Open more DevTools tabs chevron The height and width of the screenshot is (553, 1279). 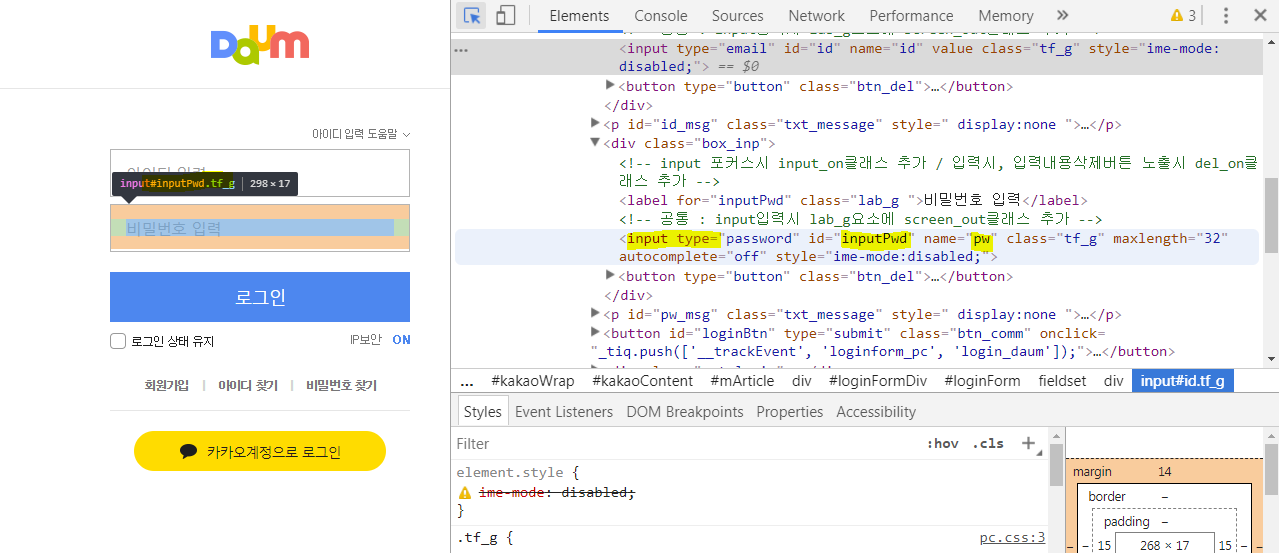coord(1062,15)
